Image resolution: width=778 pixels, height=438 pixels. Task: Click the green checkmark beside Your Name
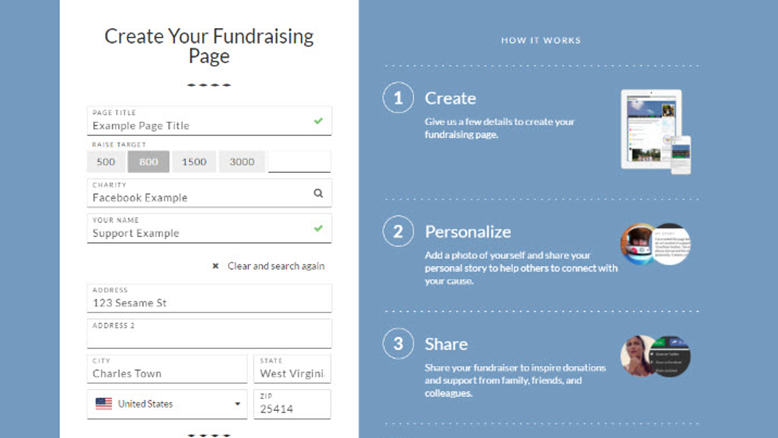click(318, 228)
